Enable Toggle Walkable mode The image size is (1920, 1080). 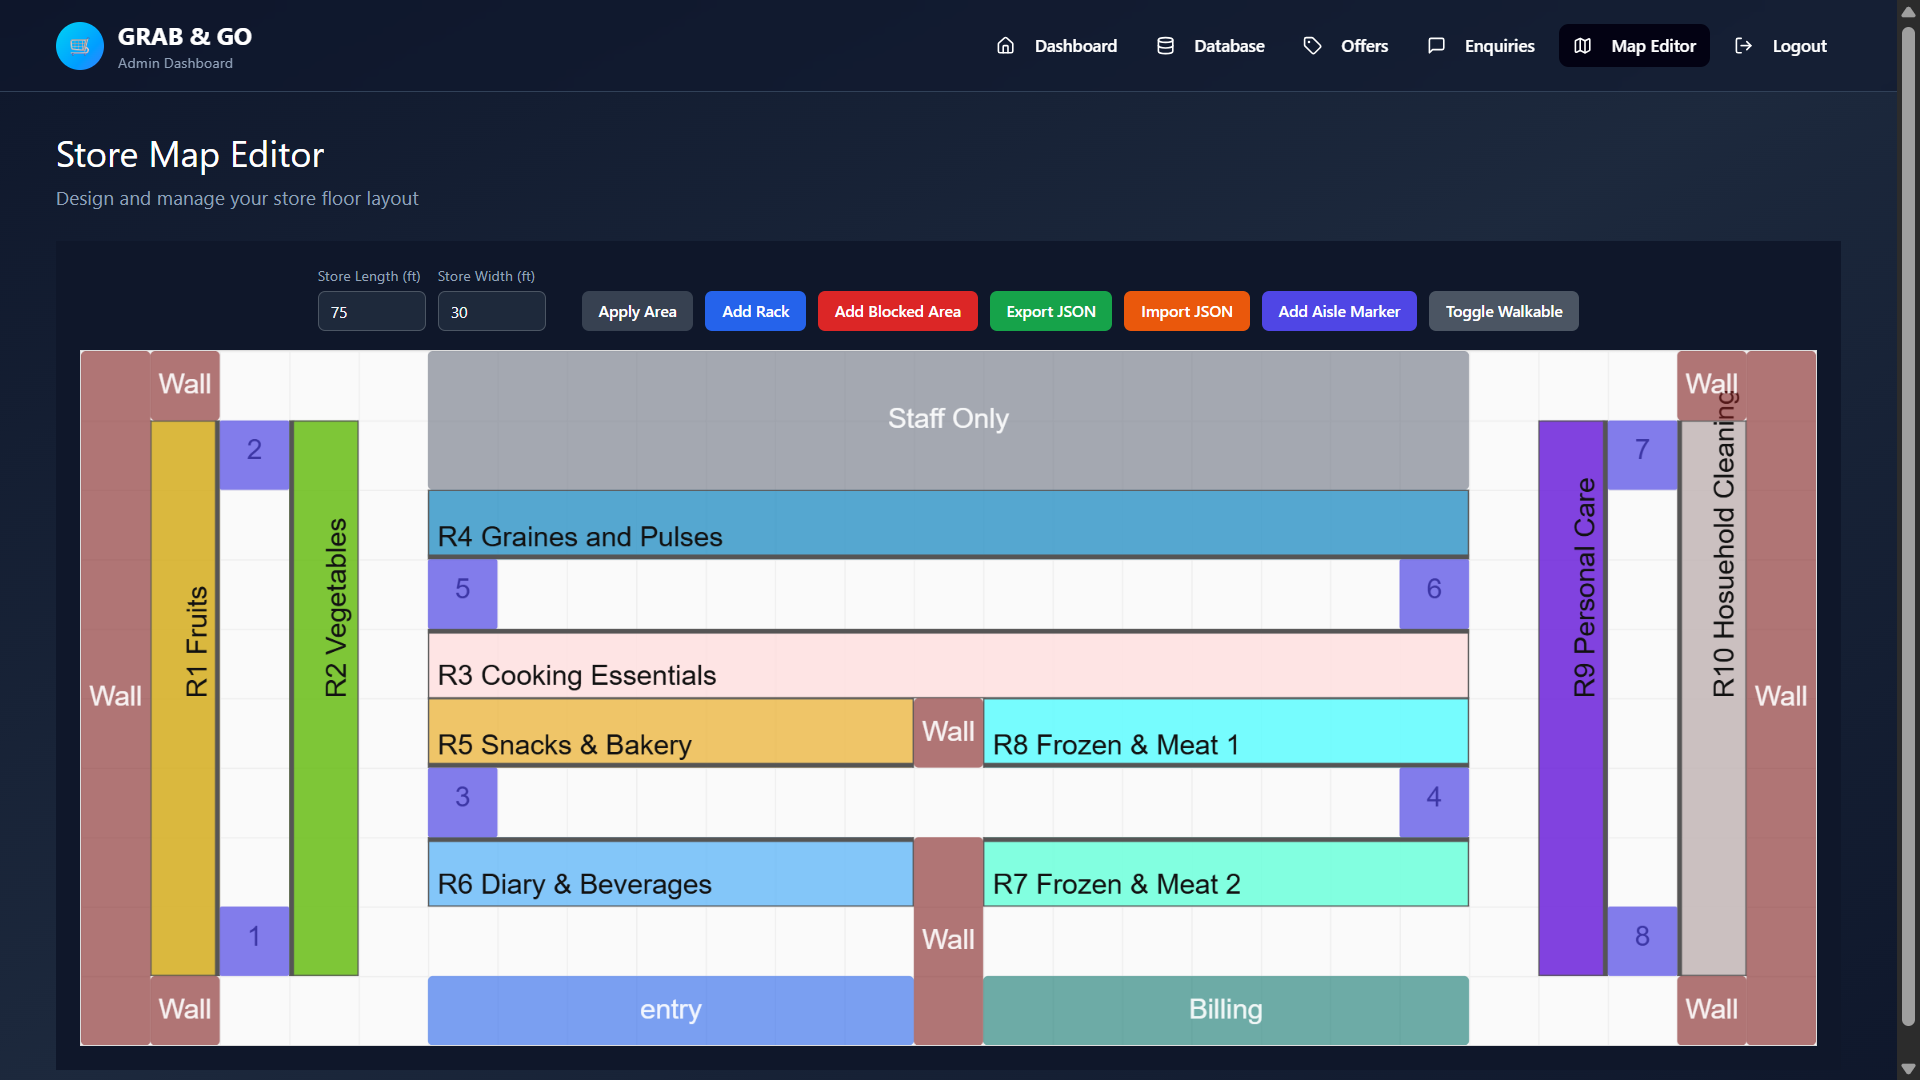coord(1504,311)
